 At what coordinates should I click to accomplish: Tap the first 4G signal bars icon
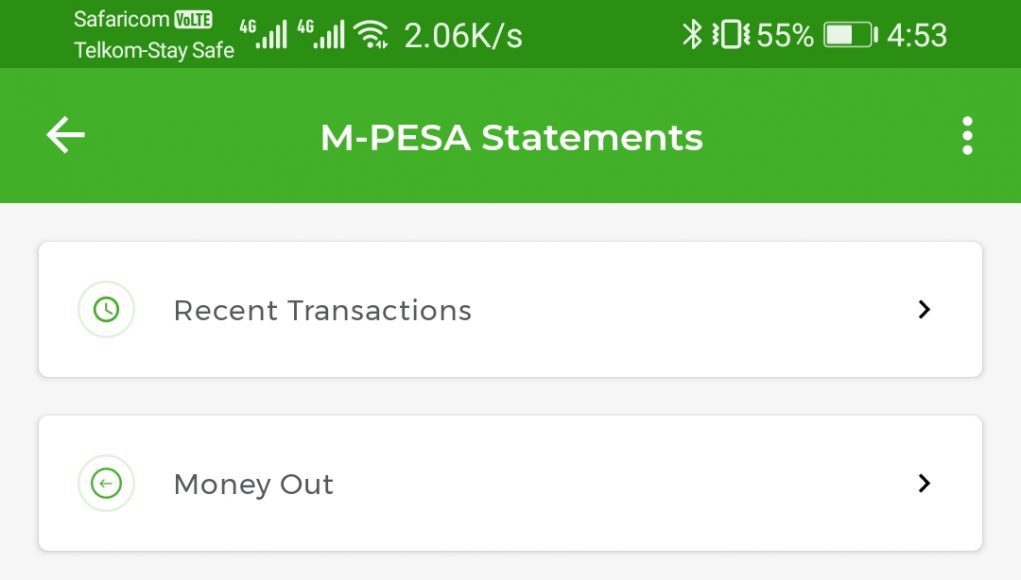263,35
